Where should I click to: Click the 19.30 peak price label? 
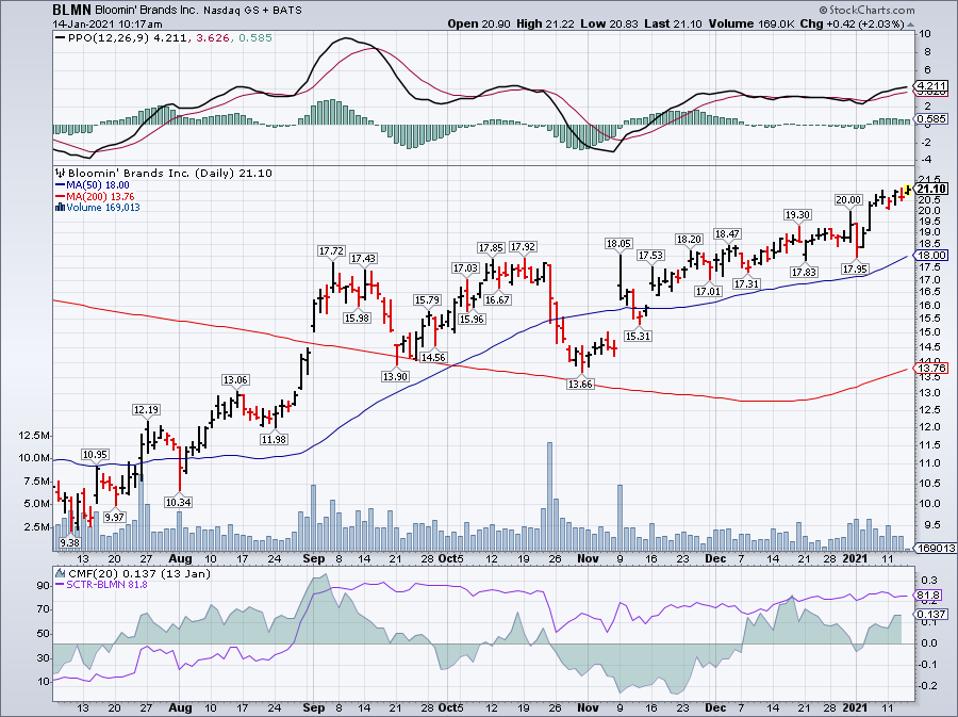click(797, 215)
